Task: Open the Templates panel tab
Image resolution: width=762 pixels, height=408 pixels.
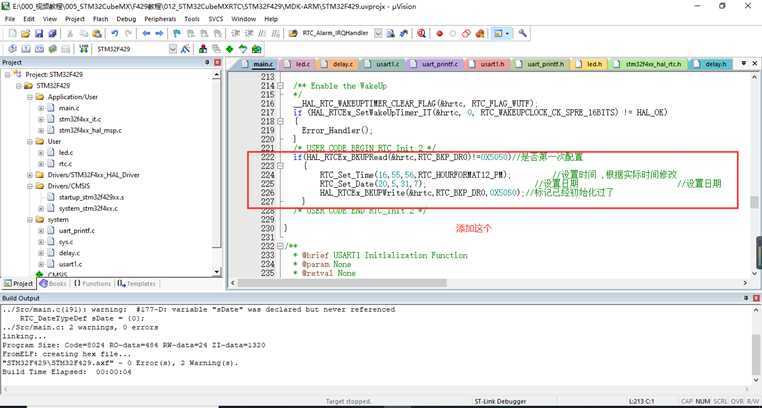Action: 137,284
